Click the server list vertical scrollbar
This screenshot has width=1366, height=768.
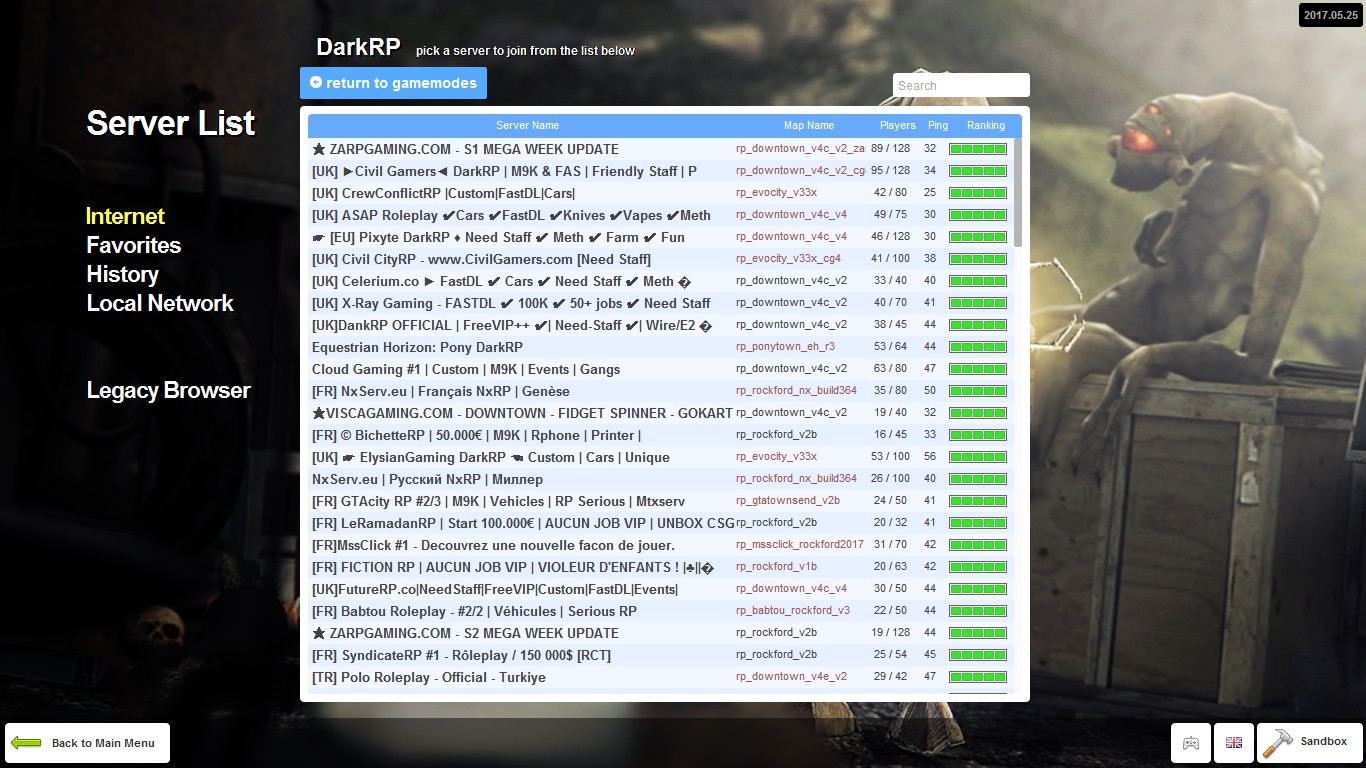pos(1018,193)
